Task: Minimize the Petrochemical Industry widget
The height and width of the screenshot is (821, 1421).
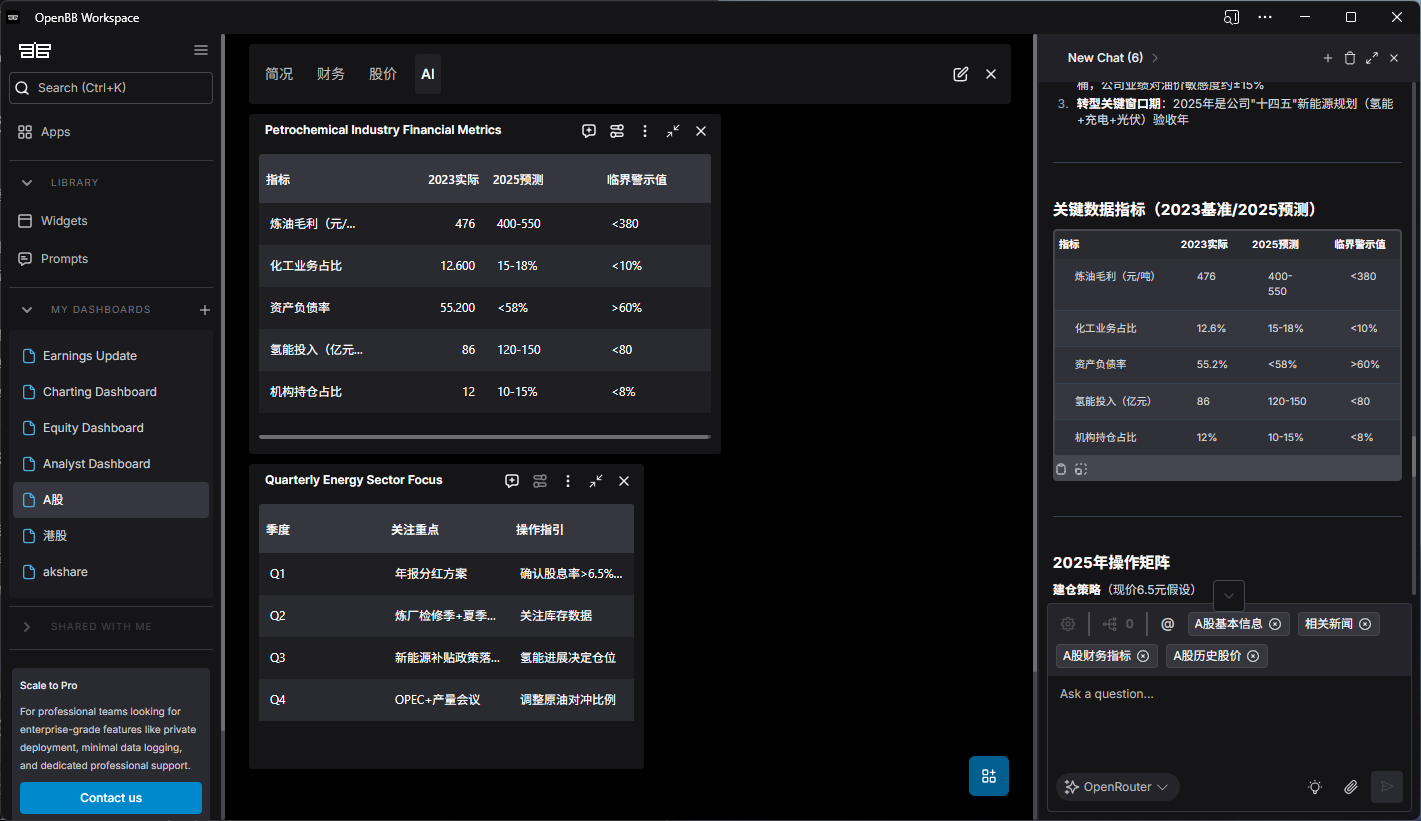Action: (x=673, y=131)
